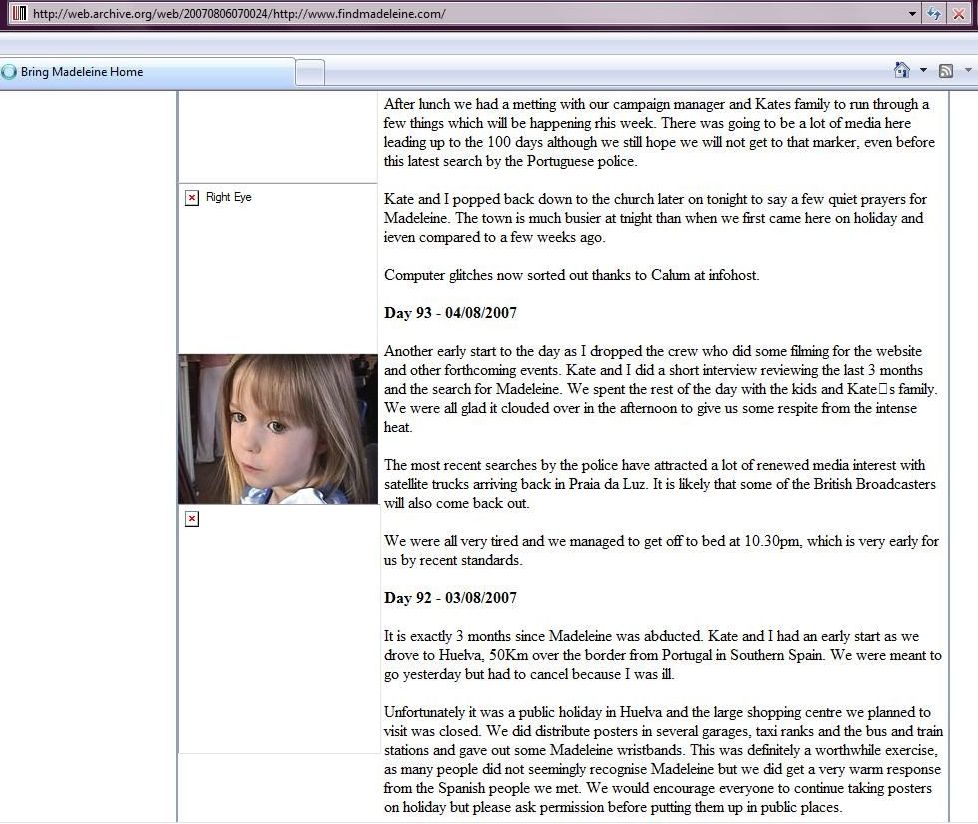Click the web.archive.org URL field
Viewport: 978px width, 824px height.
460,14
